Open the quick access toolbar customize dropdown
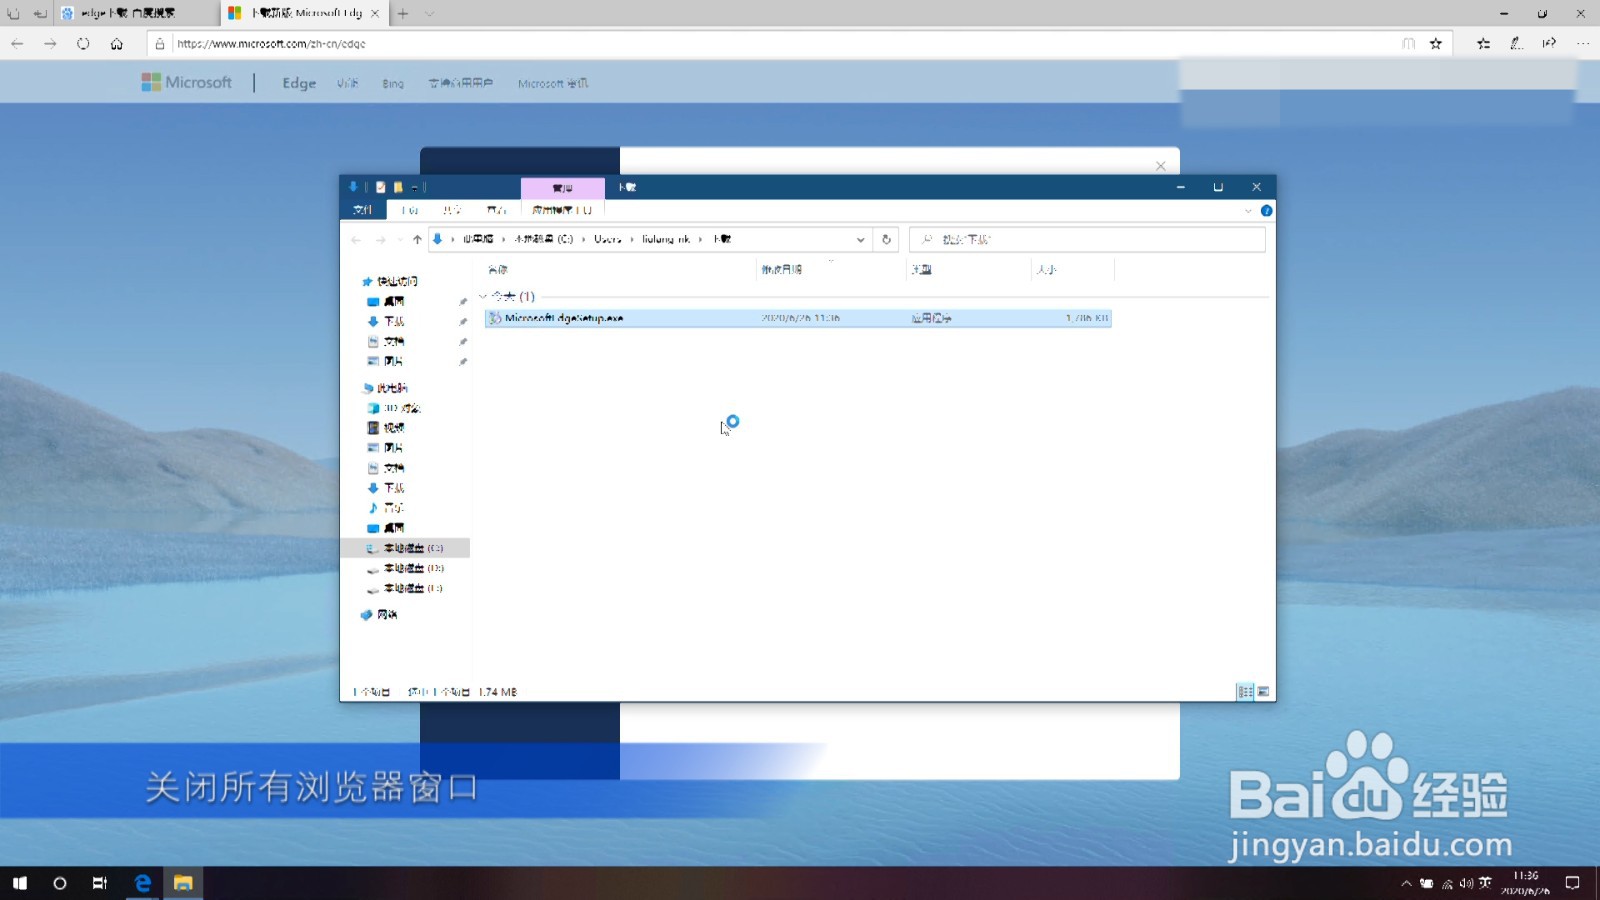1600x900 pixels. click(x=414, y=187)
